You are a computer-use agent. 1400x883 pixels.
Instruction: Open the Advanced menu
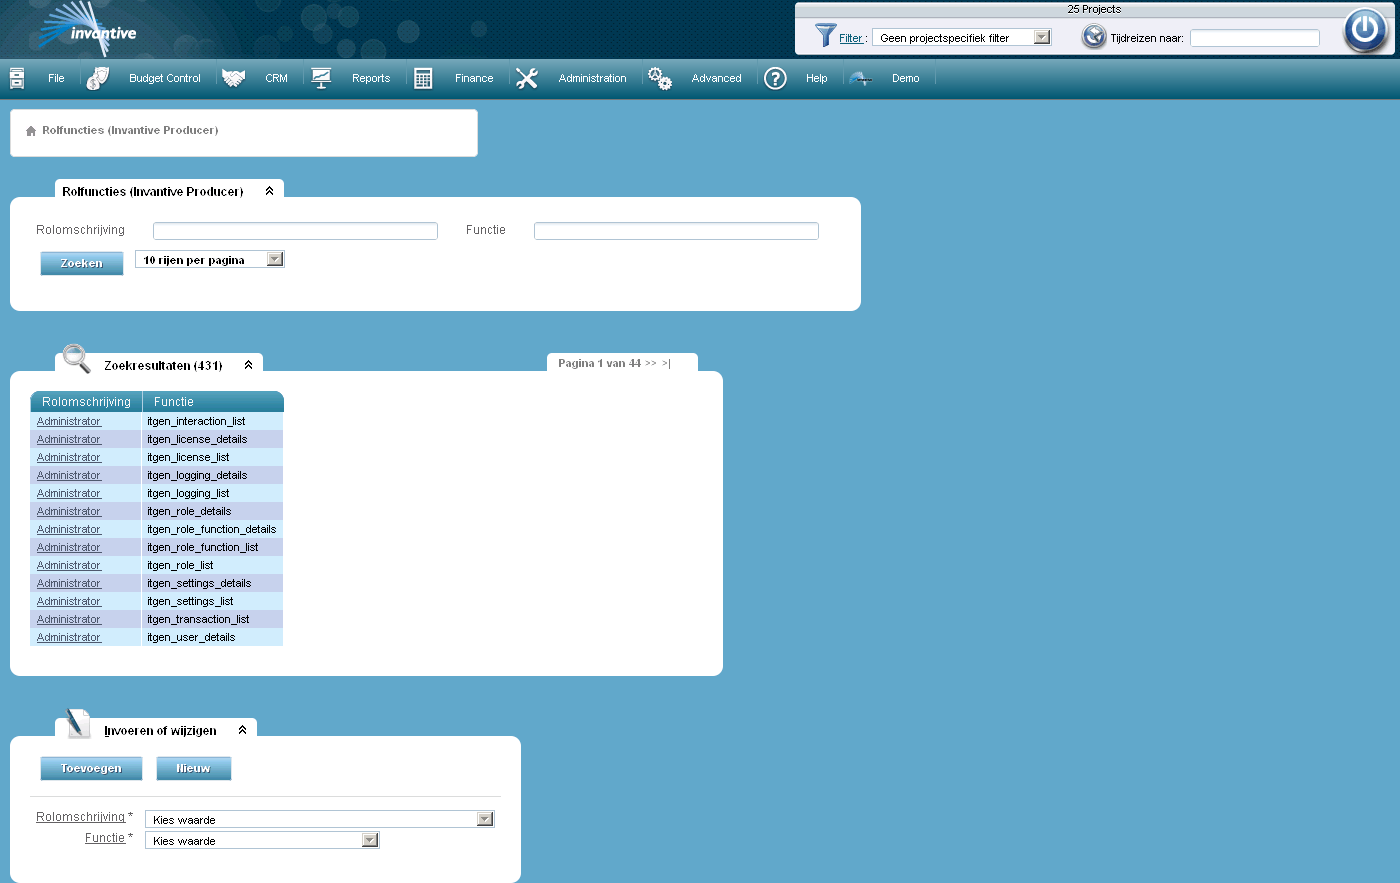717,78
